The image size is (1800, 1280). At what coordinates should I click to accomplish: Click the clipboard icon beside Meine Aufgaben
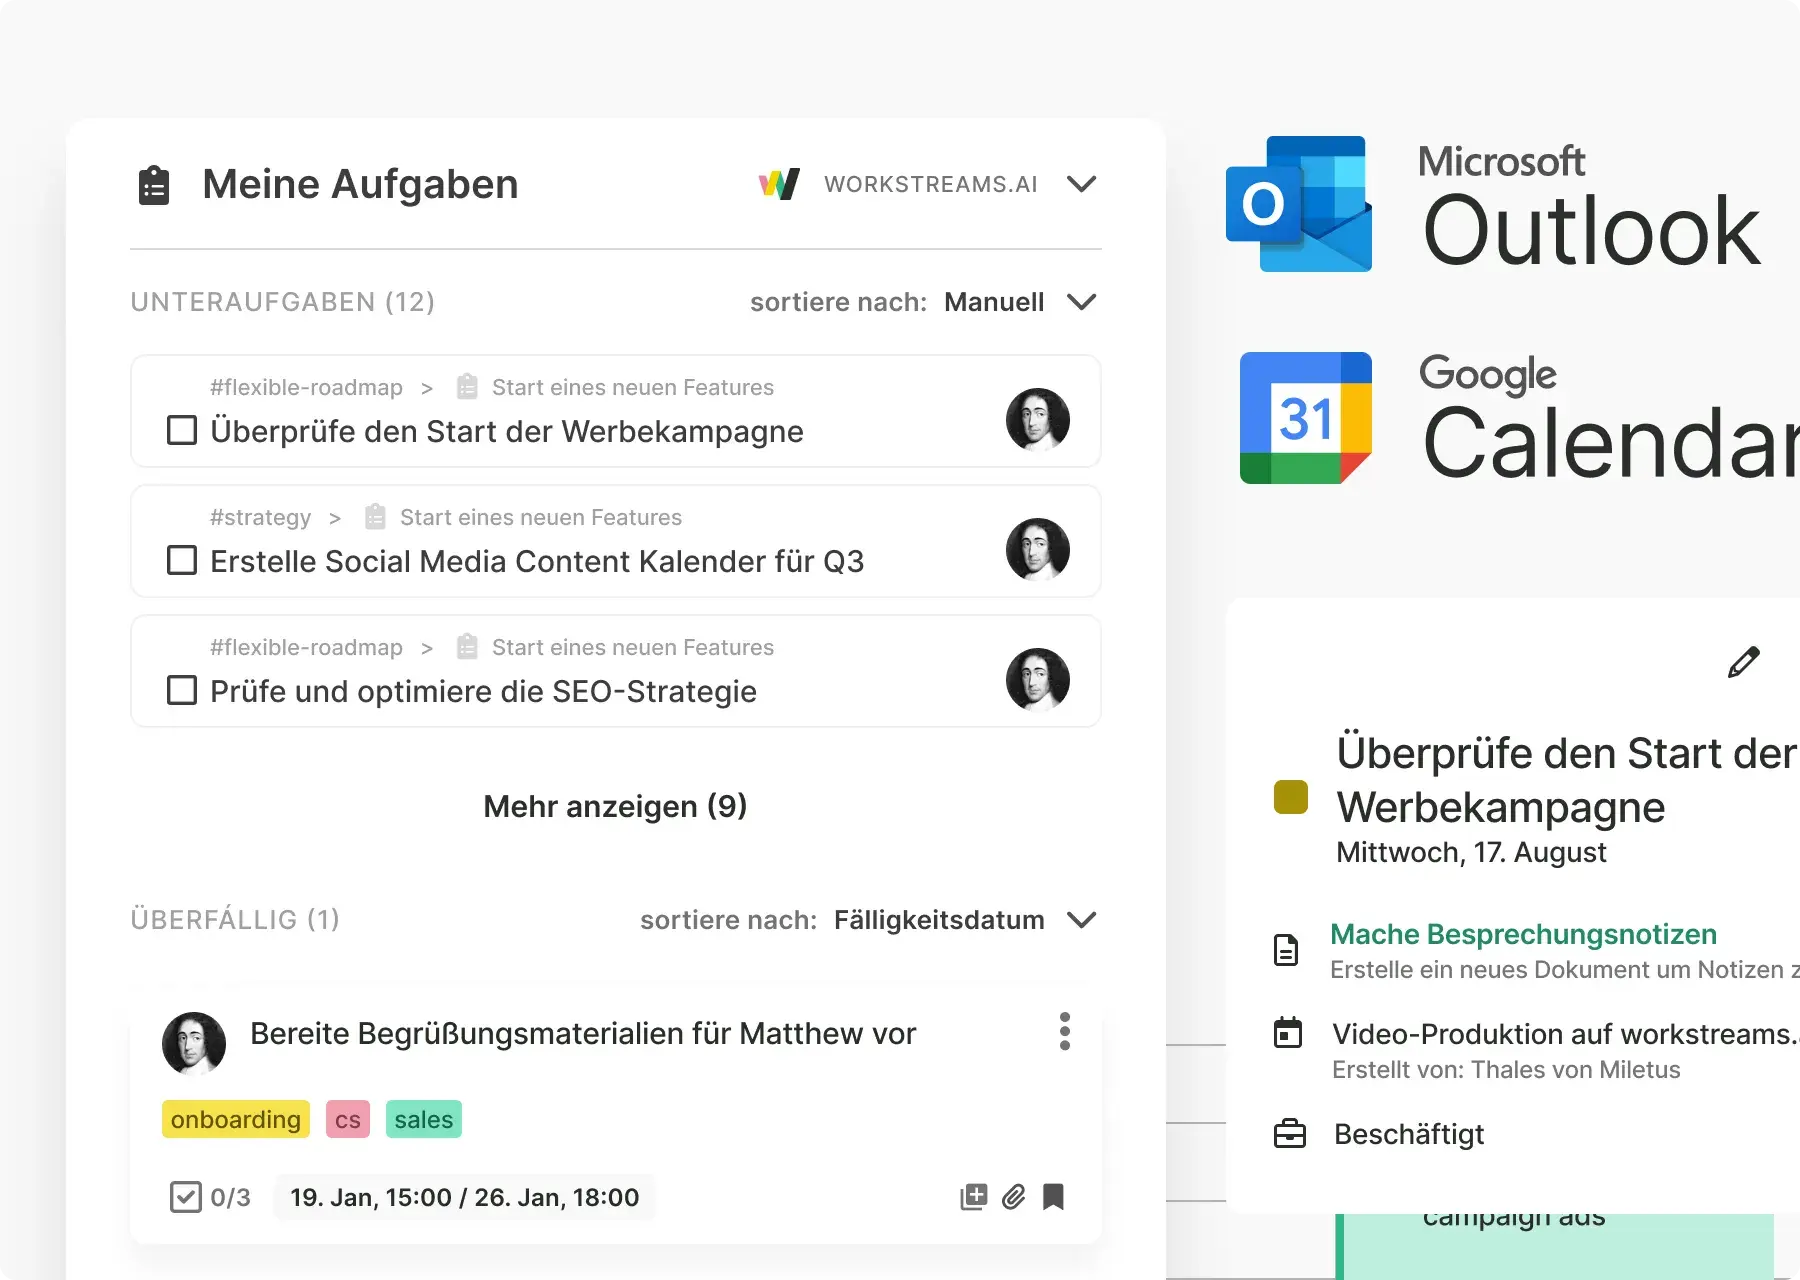coord(153,185)
